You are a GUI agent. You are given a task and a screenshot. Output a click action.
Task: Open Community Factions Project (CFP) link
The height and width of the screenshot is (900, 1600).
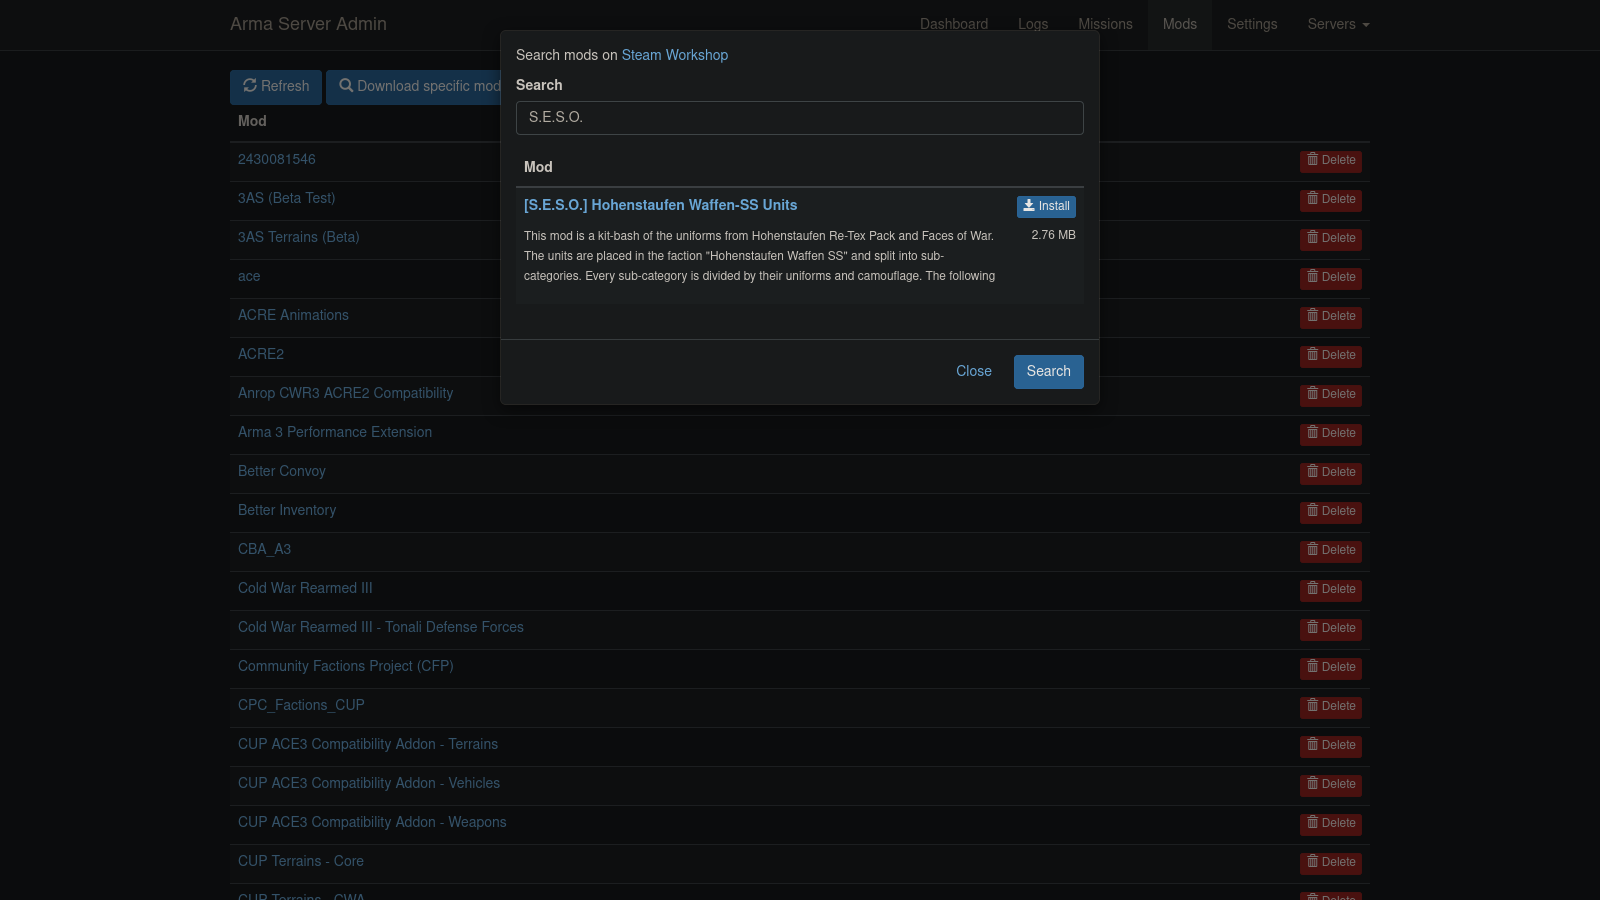pos(346,666)
